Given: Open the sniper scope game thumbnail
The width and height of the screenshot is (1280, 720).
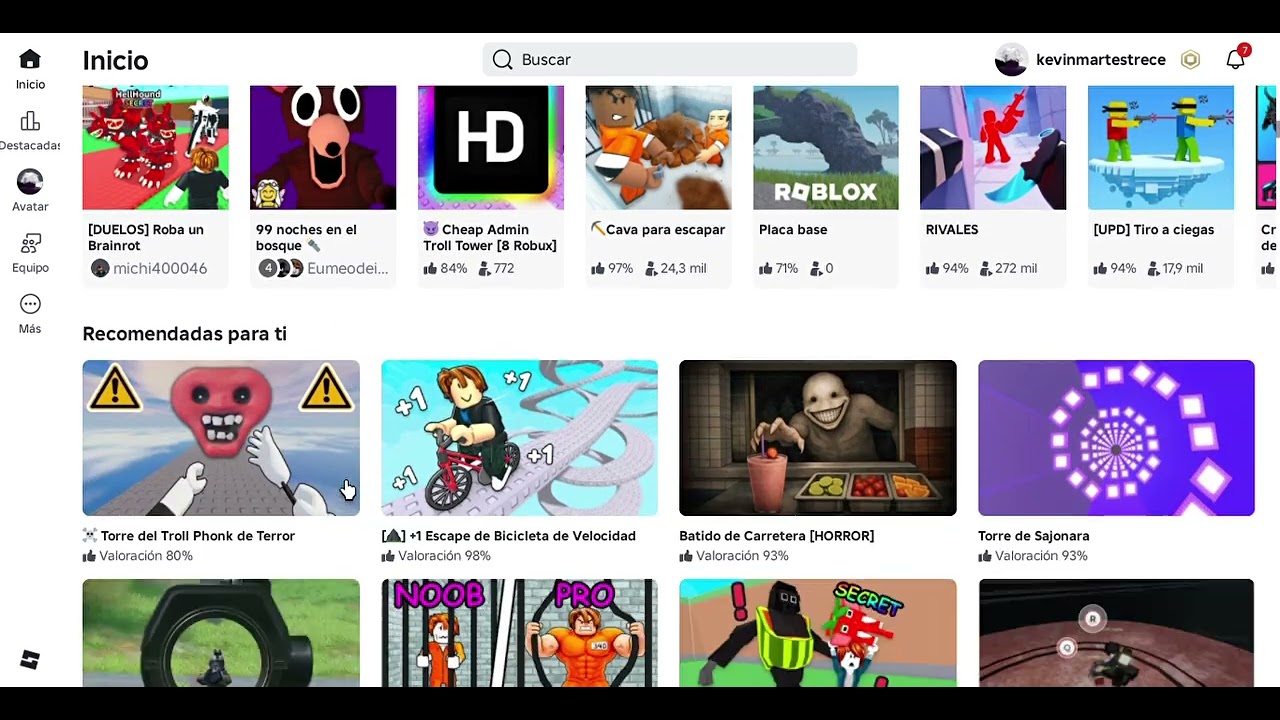Looking at the screenshot, I should (x=221, y=633).
